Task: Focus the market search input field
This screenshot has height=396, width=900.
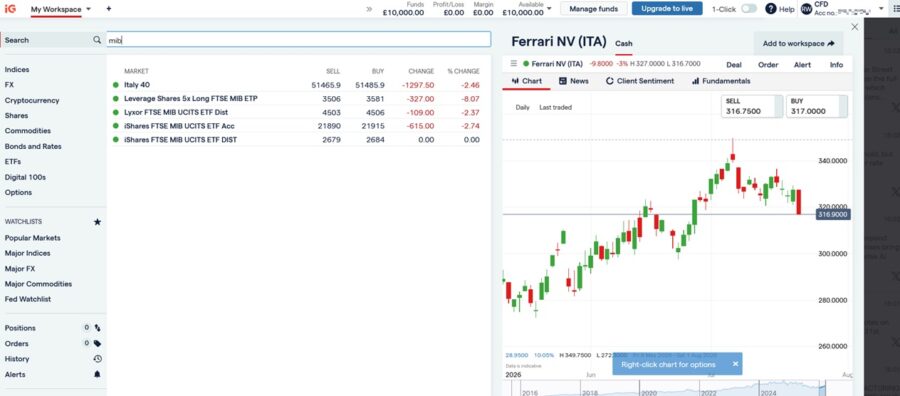Action: [x=298, y=40]
